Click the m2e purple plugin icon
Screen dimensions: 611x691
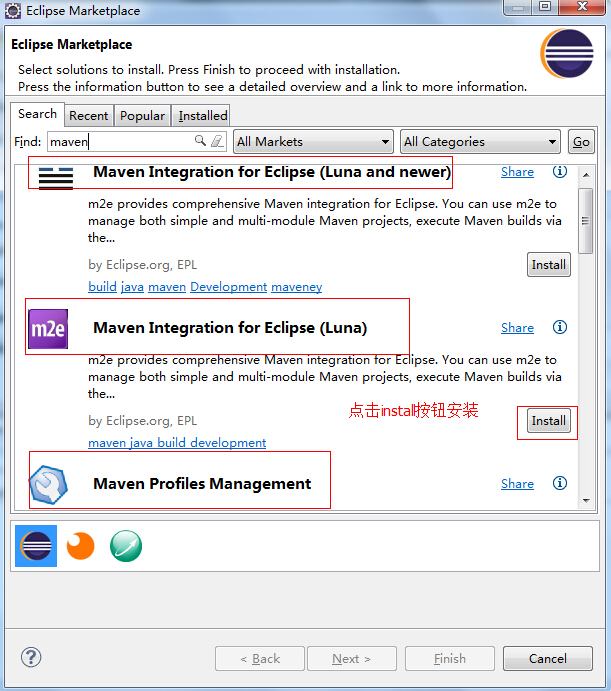pyautogui.click(x=48, y=329)
